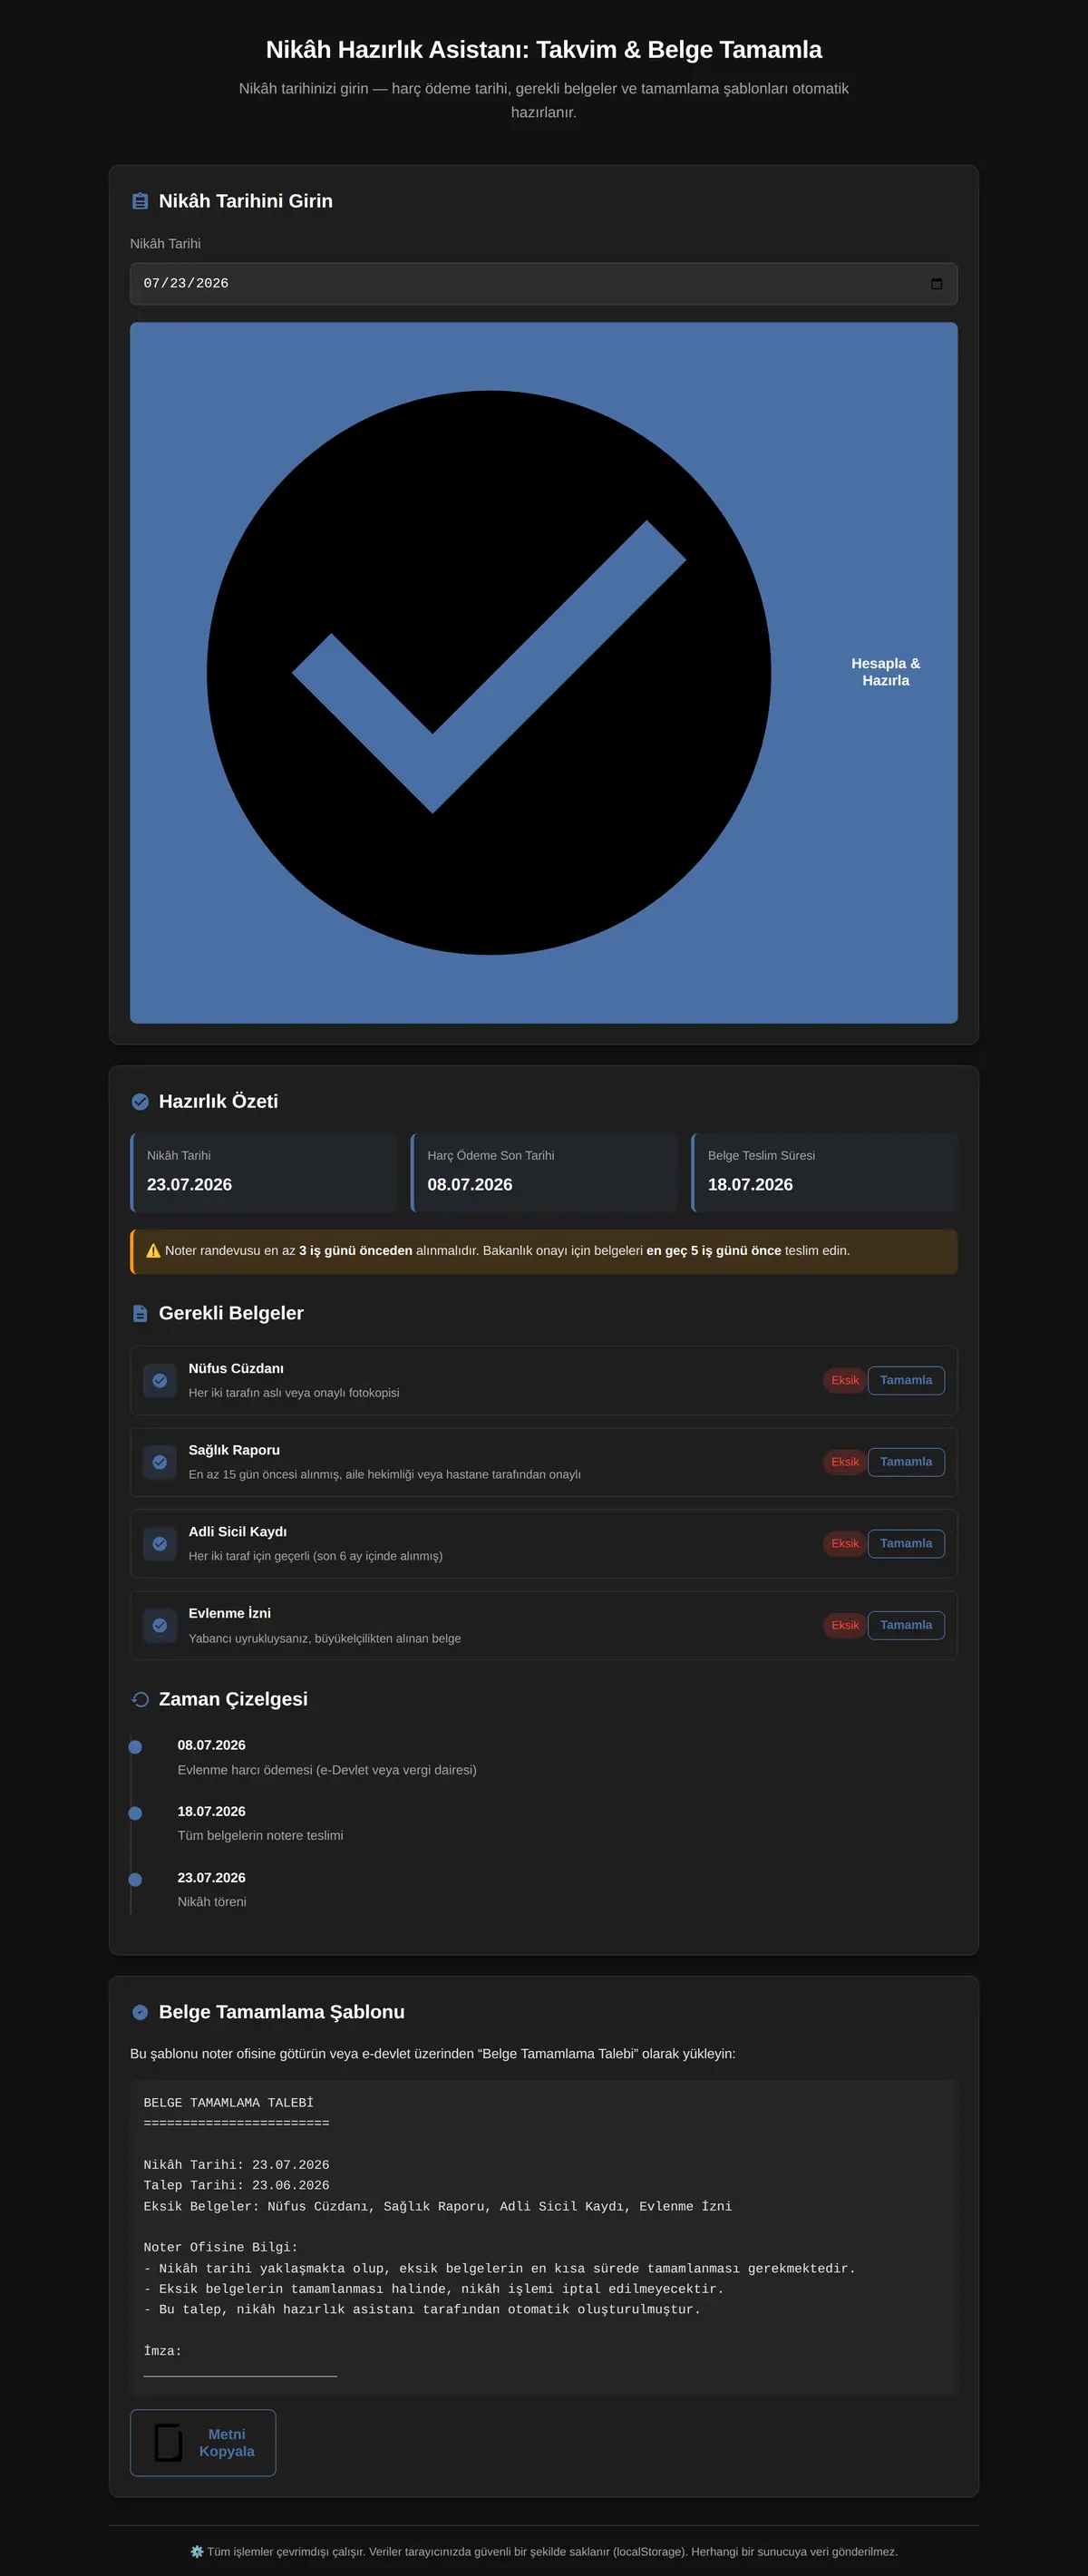This screenshot has height=2576, width=1088.
Task: Select the Belge Teslim Süresi card
Action: (824, 1172)
